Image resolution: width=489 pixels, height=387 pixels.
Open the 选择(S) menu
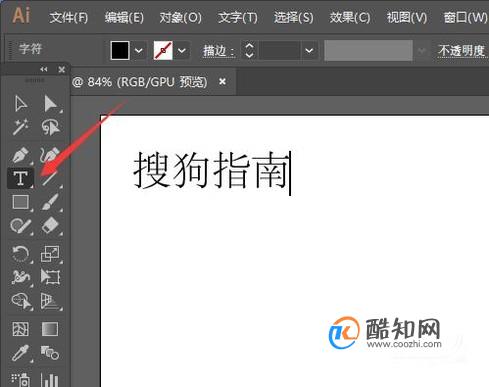pyautogui.click(x=294, y=17)
